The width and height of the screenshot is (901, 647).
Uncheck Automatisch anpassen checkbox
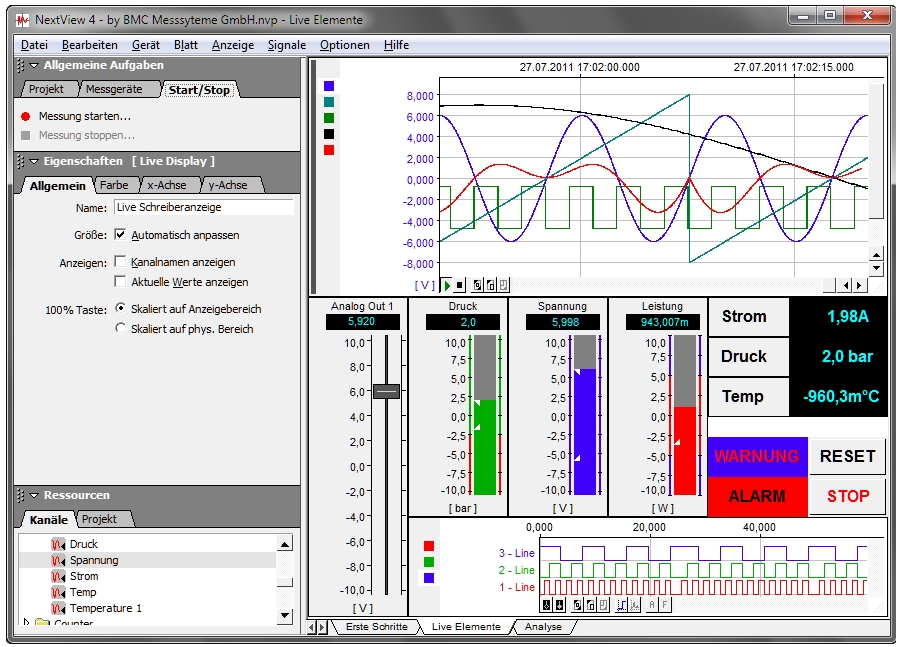(121, 235)
